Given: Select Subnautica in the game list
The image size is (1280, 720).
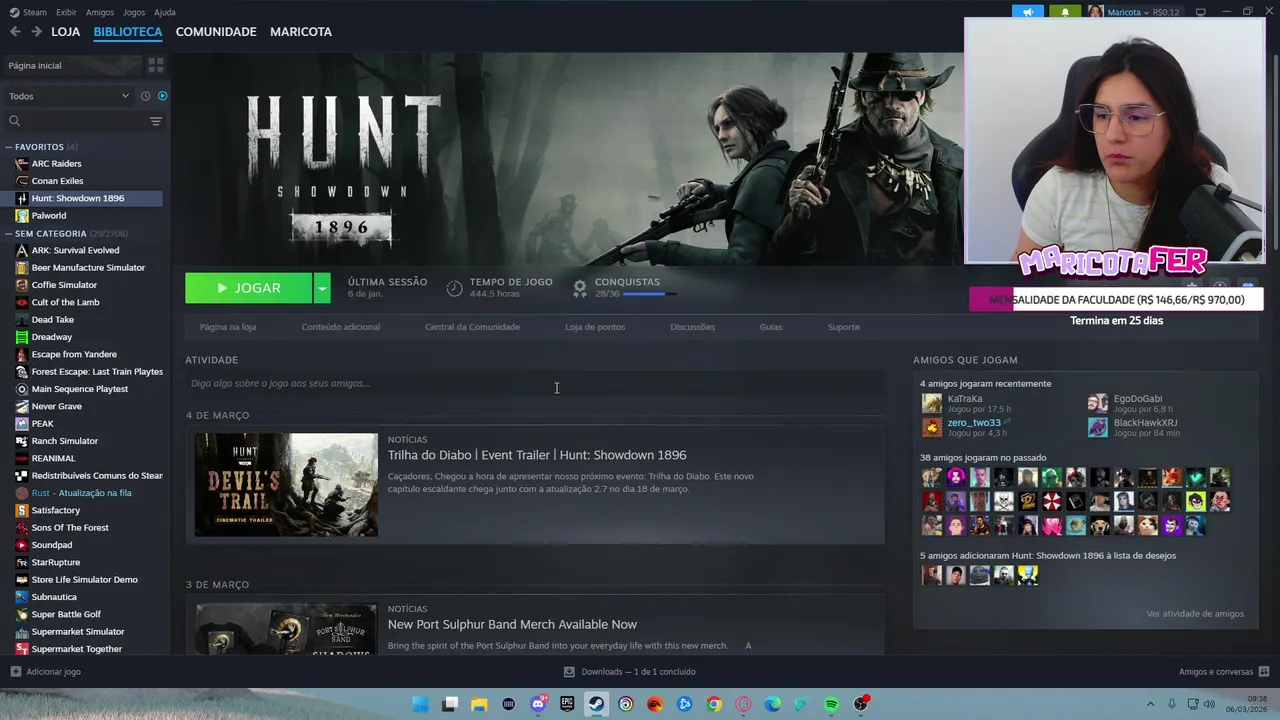Looking at the screenshot, I should 82,597.
